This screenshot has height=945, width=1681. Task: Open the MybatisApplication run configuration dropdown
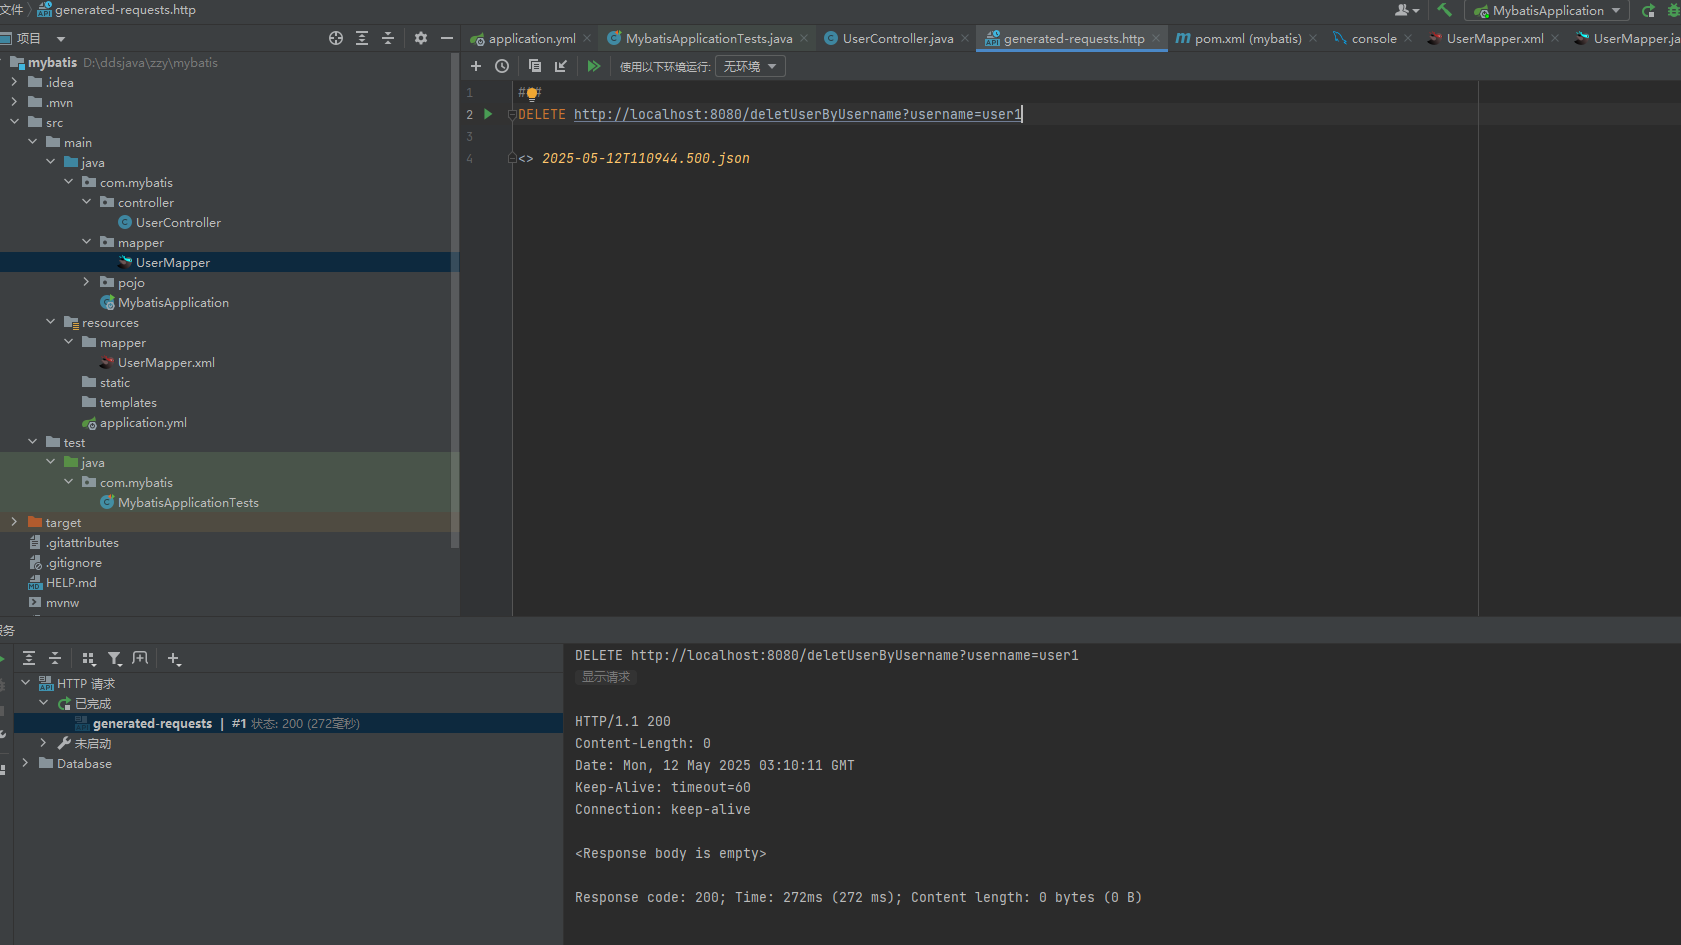(x=1547, y=10)
